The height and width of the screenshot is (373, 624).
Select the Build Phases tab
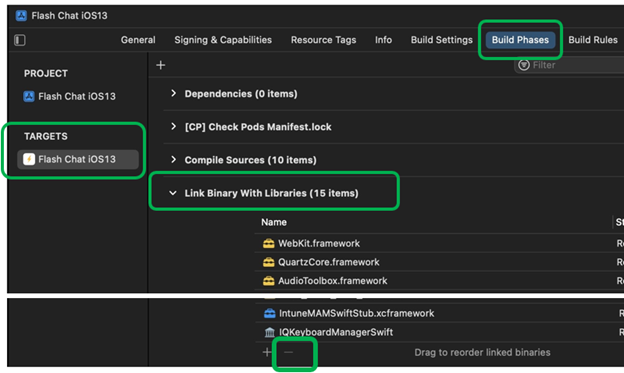coord(520,40)
